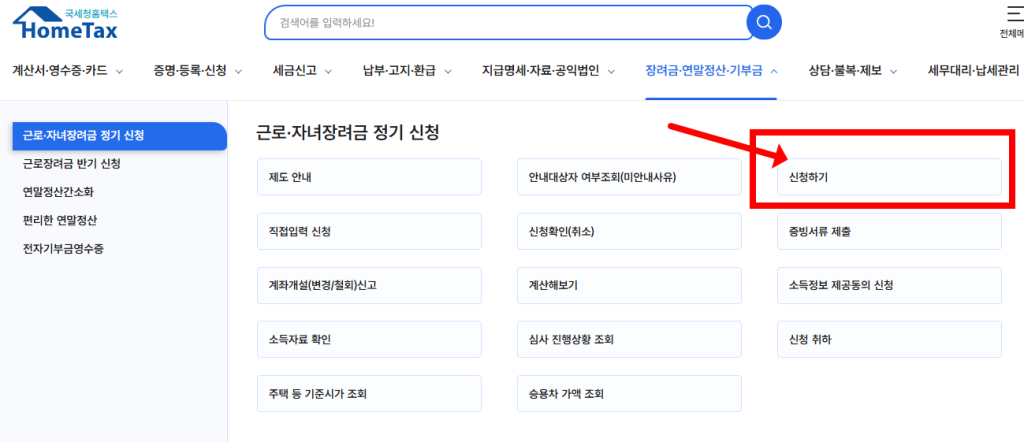Click the 제도 안내 button

(x=368, y=177)
